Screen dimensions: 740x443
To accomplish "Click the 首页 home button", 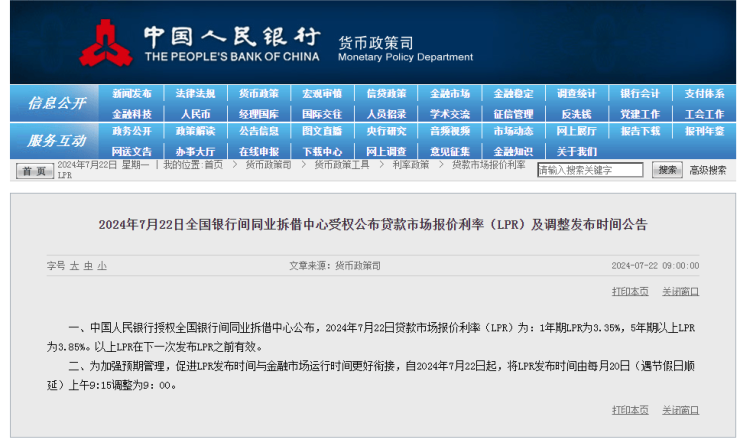I will coord(34,171).
